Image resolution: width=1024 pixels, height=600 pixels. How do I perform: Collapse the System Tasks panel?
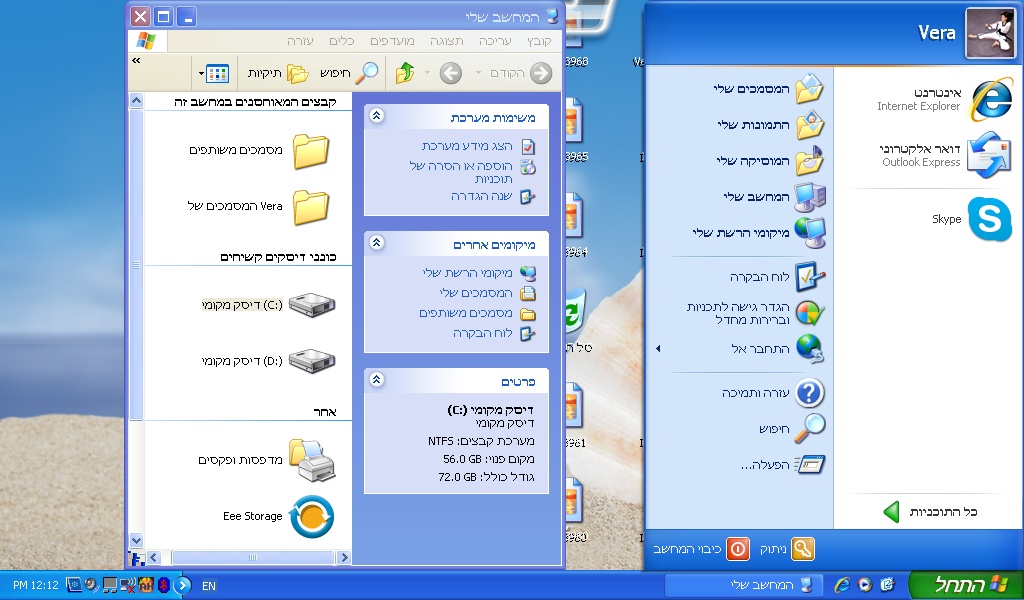coord(377,117)
